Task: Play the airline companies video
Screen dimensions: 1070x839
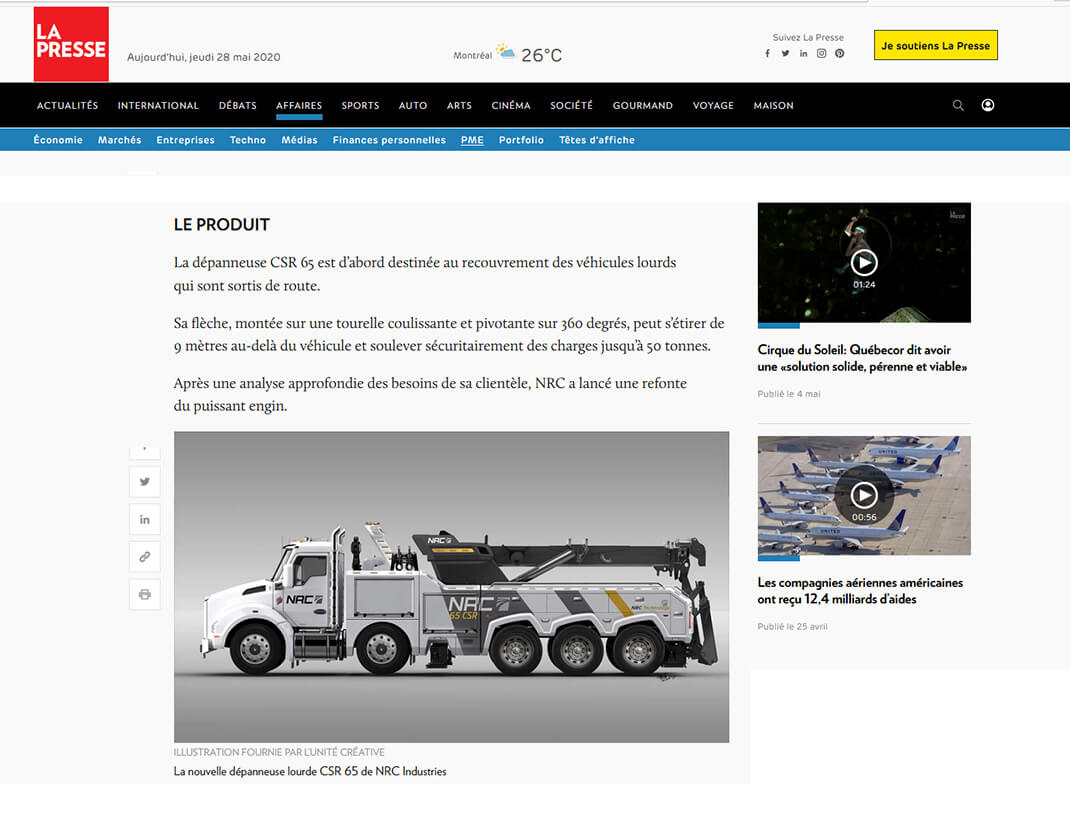Action: click(864, 495)
